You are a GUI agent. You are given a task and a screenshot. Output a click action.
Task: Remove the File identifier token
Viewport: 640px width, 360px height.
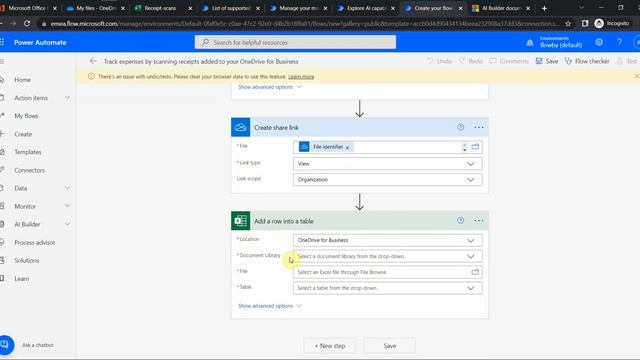tap(348, 147)
